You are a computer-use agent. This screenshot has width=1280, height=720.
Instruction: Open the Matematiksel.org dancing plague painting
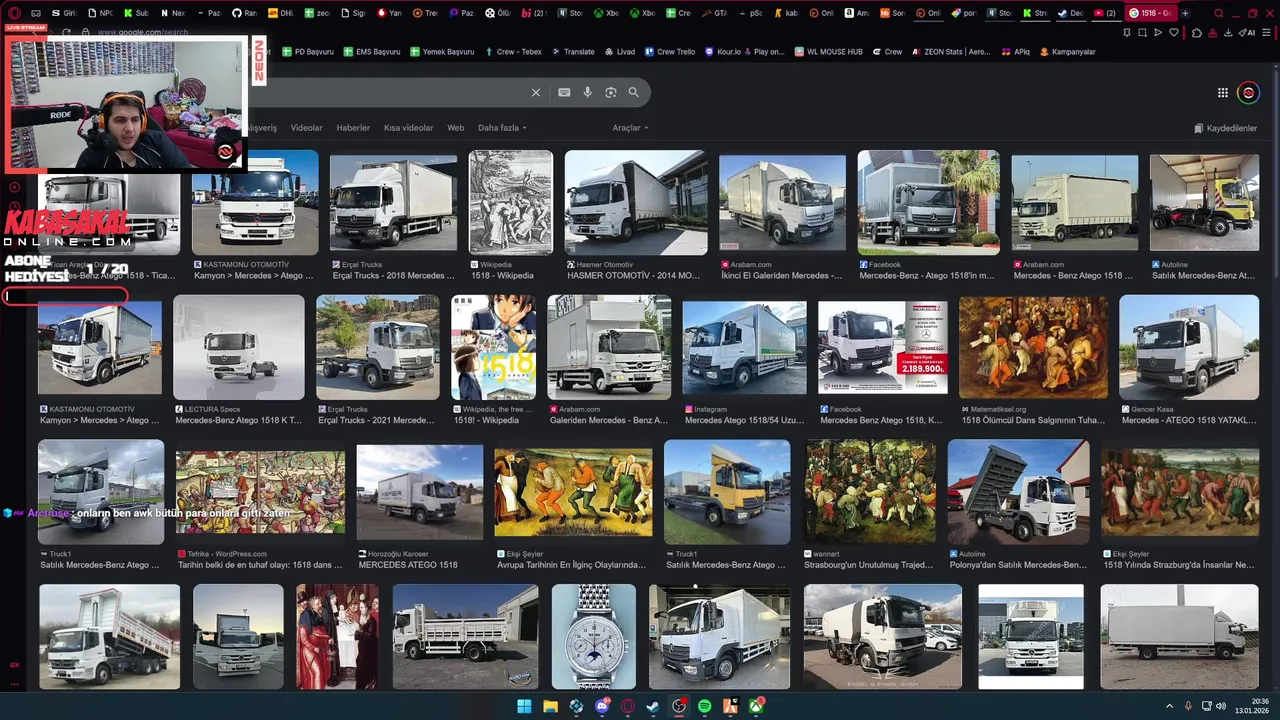1033,347
